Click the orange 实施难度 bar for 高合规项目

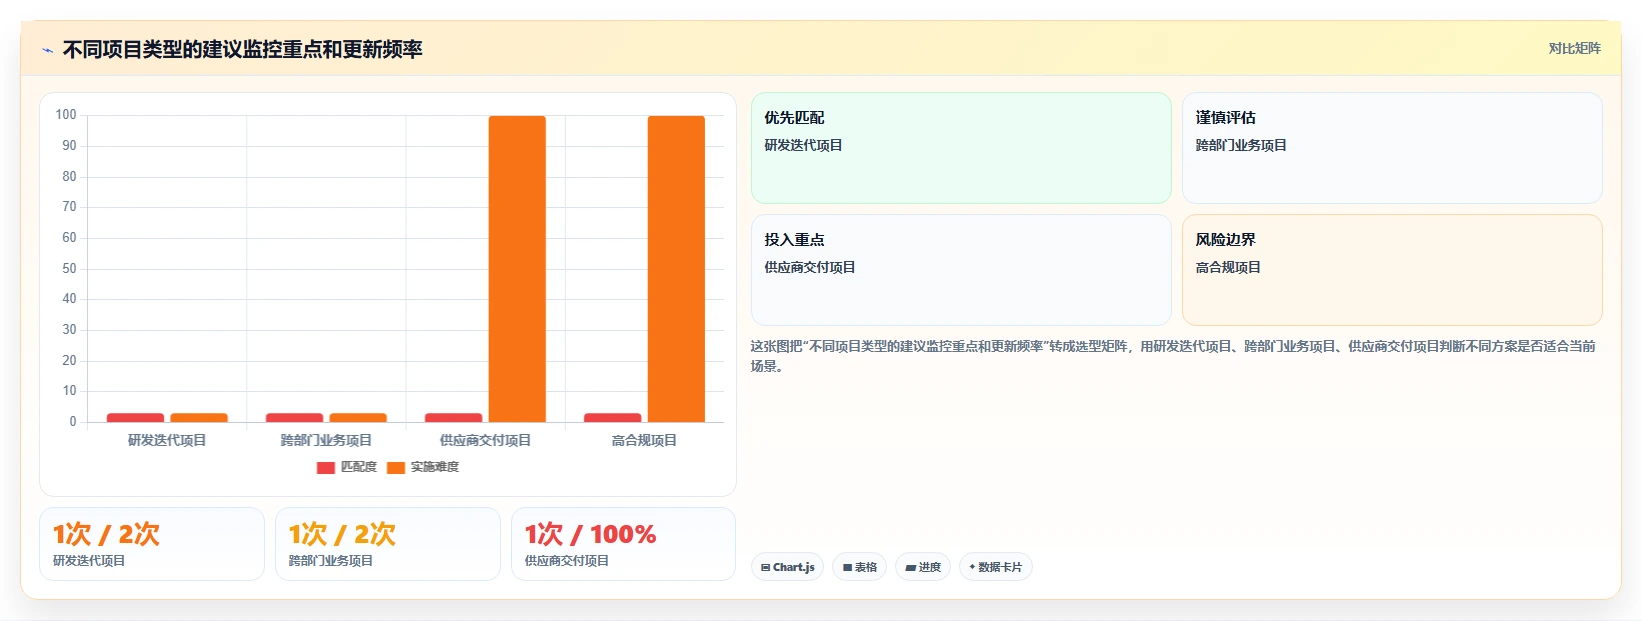pos(676,269)
